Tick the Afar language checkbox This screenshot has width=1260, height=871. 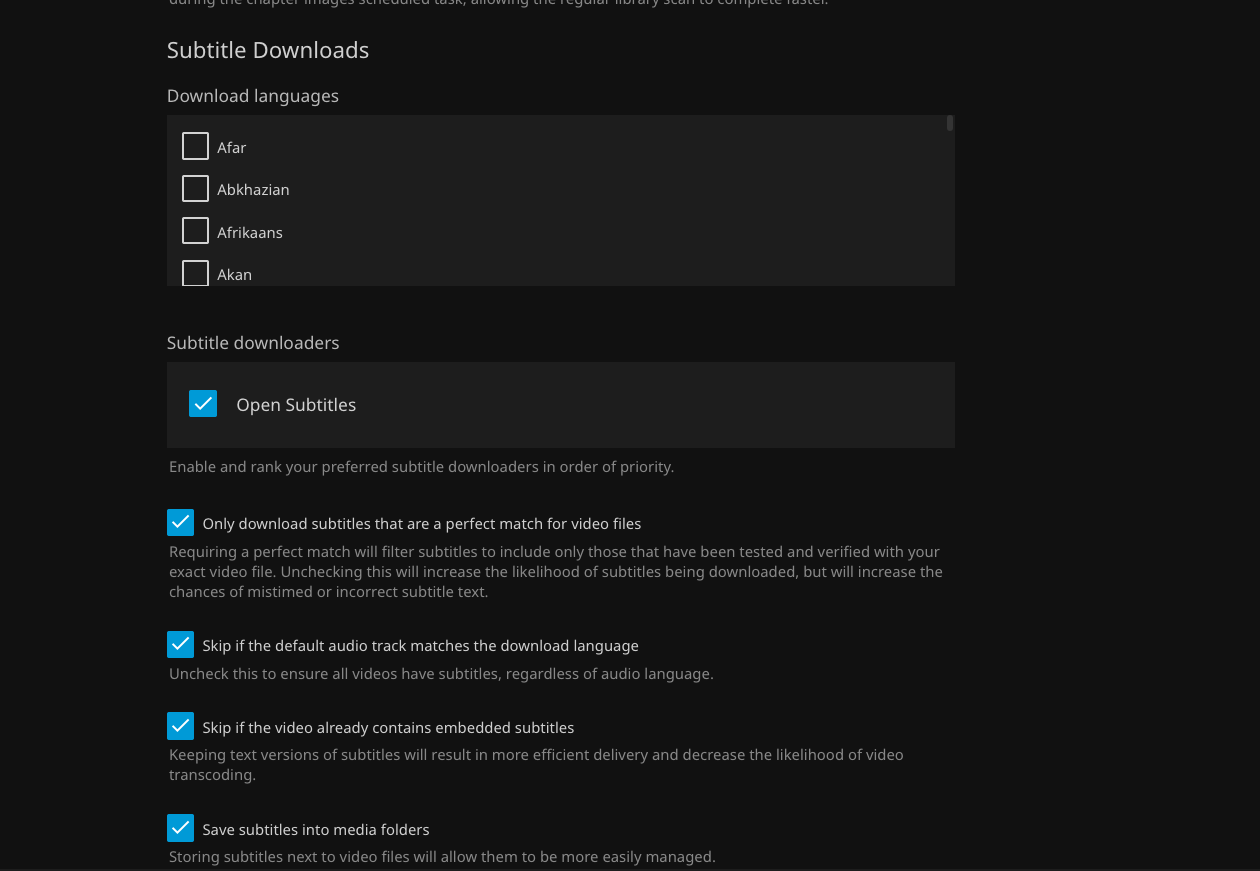click(195, 146)
